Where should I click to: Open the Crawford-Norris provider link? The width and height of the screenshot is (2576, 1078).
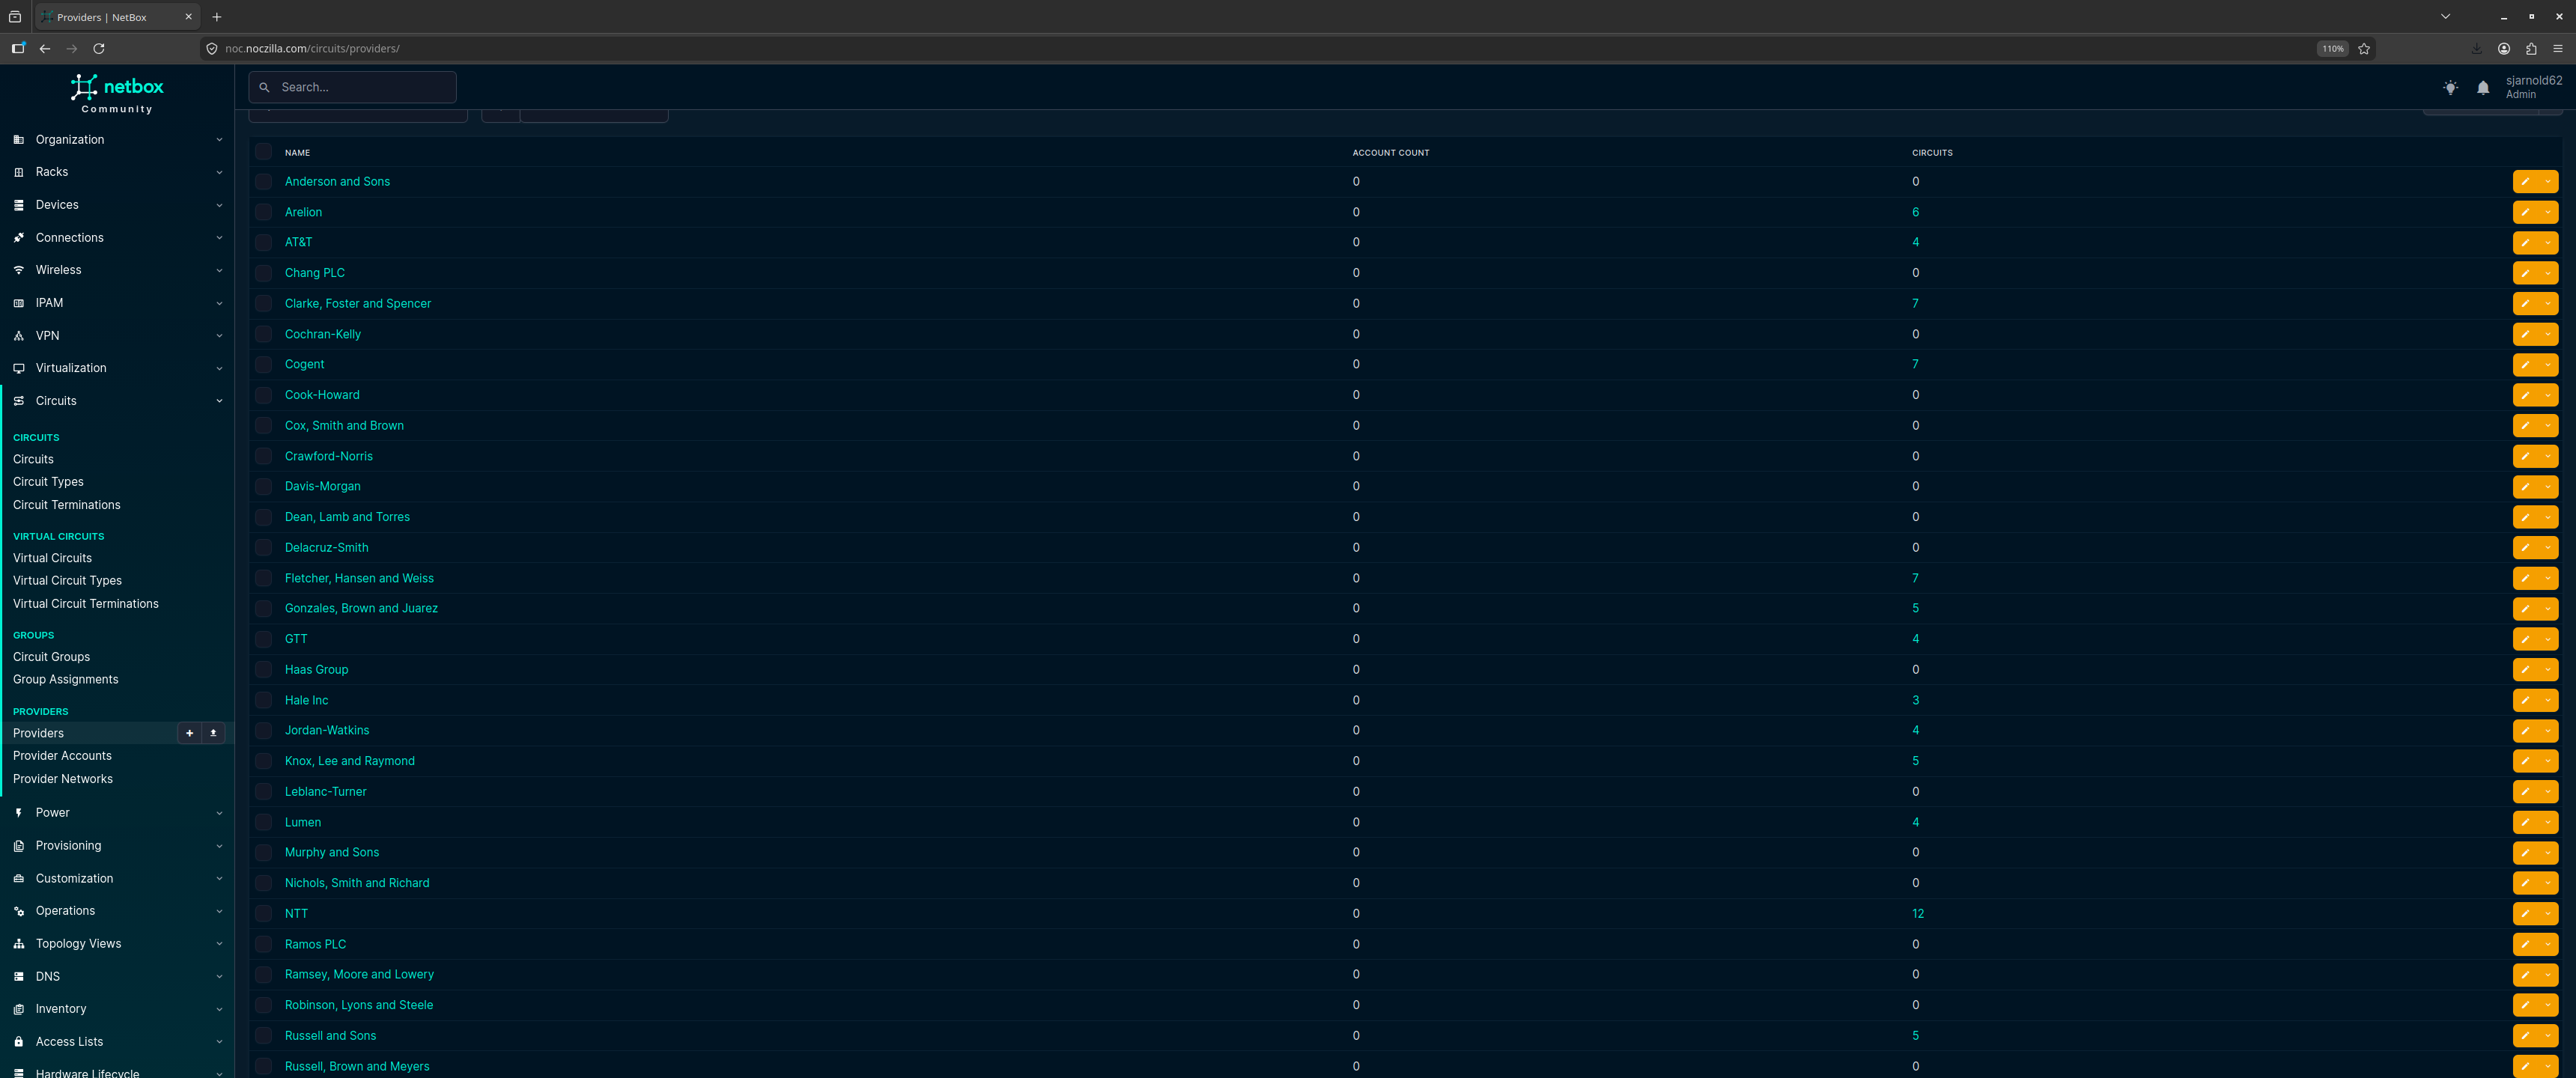click(x=329, y=456)
